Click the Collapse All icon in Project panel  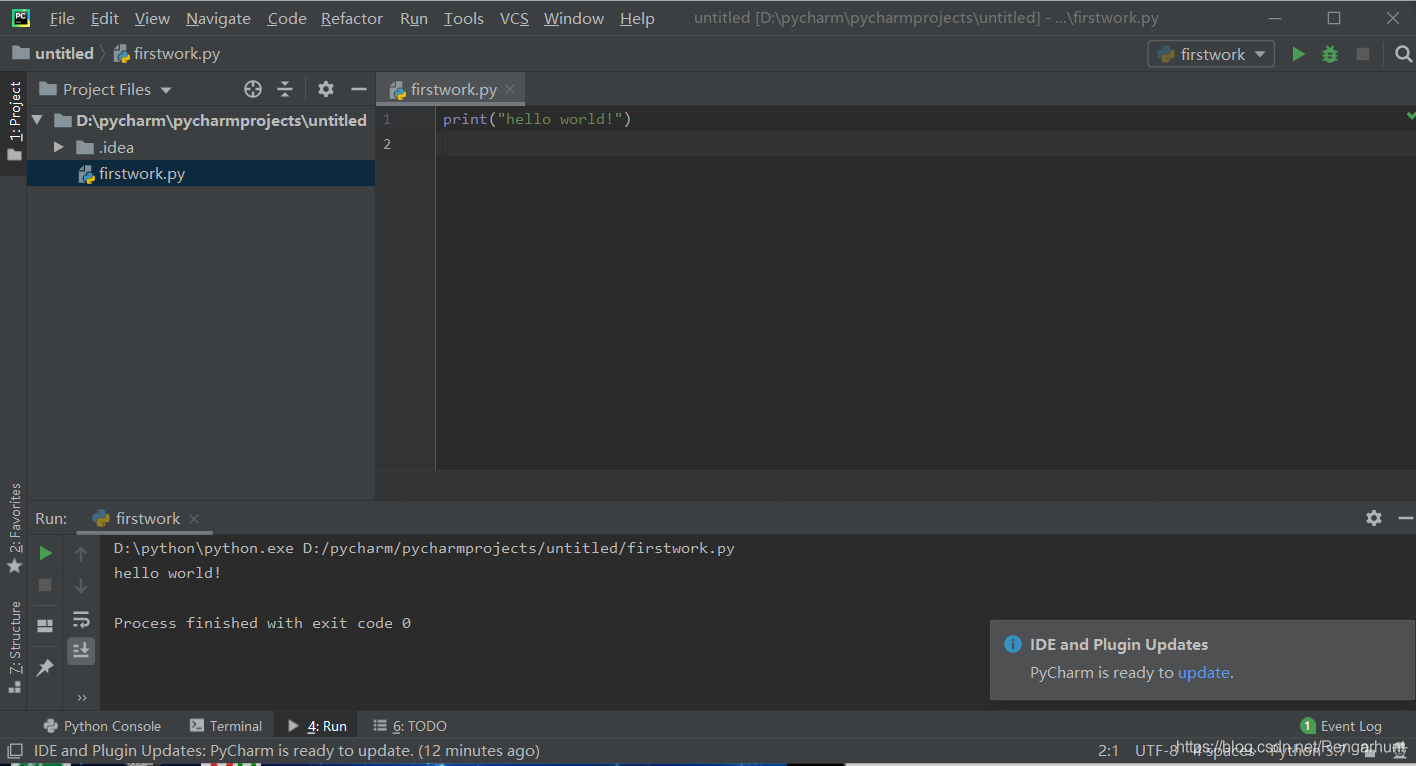click(x=285, y=89)
